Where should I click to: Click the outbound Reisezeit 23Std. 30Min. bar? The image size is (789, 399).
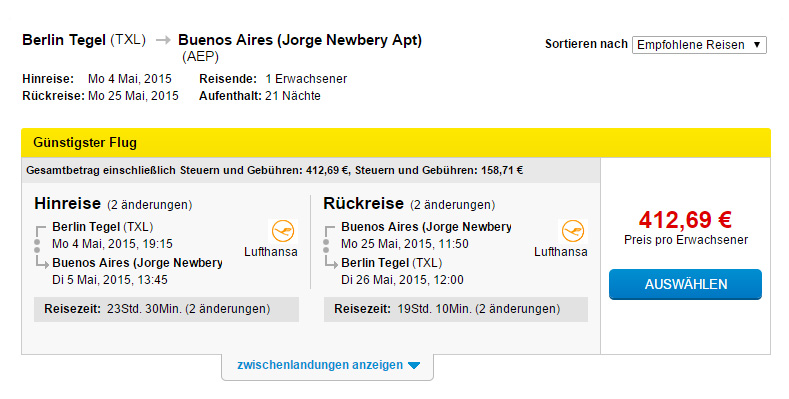coord(167,309)
